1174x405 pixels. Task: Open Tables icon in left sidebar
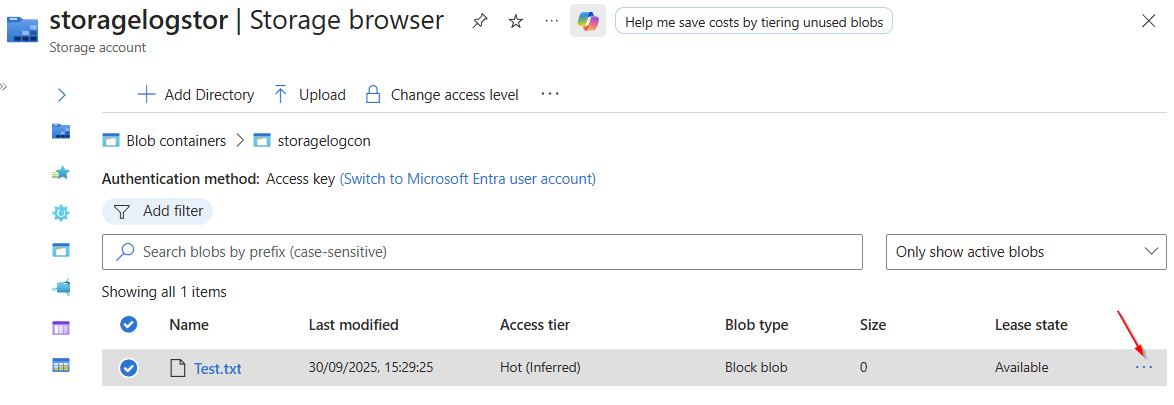coord(61,366)
